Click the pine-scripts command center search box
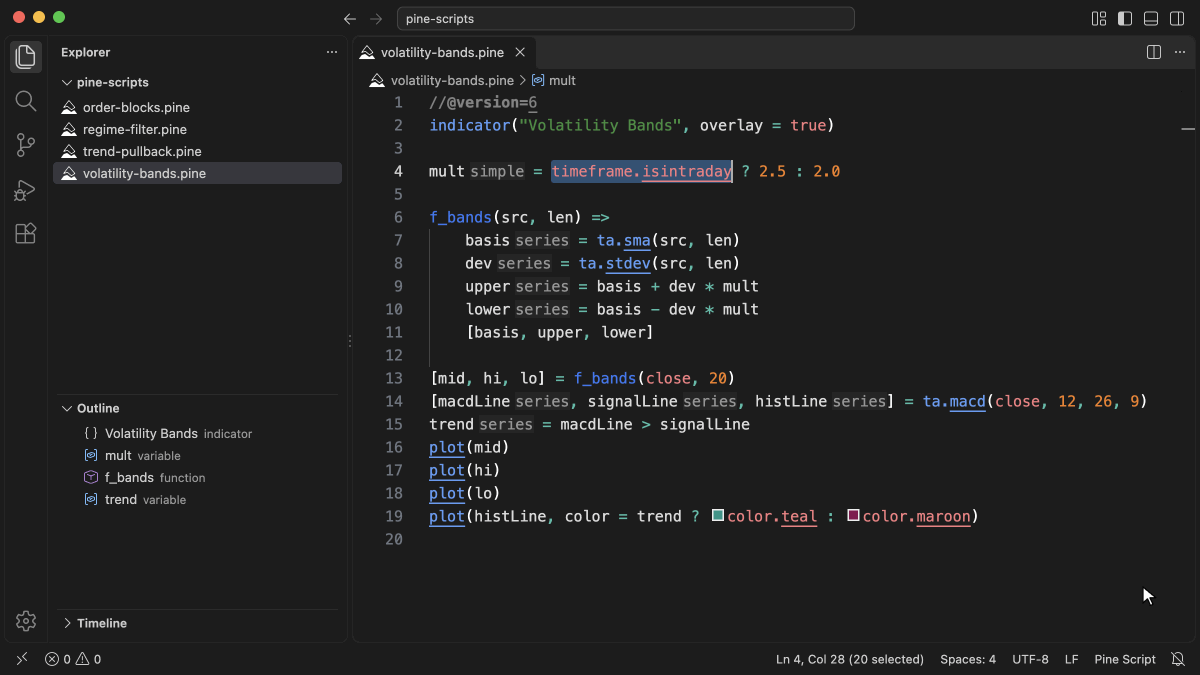Screen dimensions: 1200x675 tap(626, 19)
